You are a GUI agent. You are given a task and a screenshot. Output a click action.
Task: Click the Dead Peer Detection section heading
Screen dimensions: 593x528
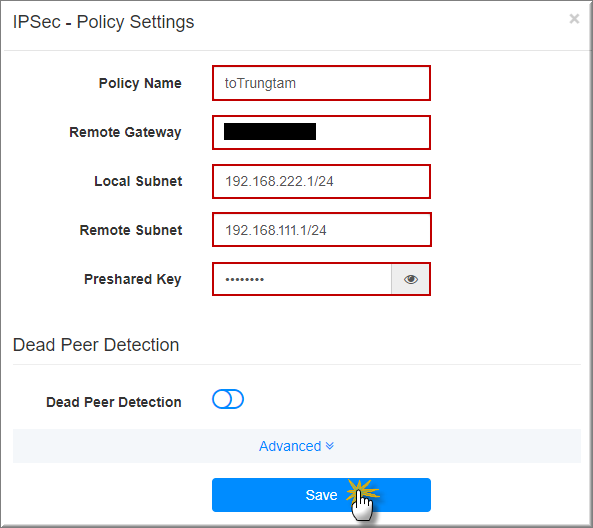point(96,345)
